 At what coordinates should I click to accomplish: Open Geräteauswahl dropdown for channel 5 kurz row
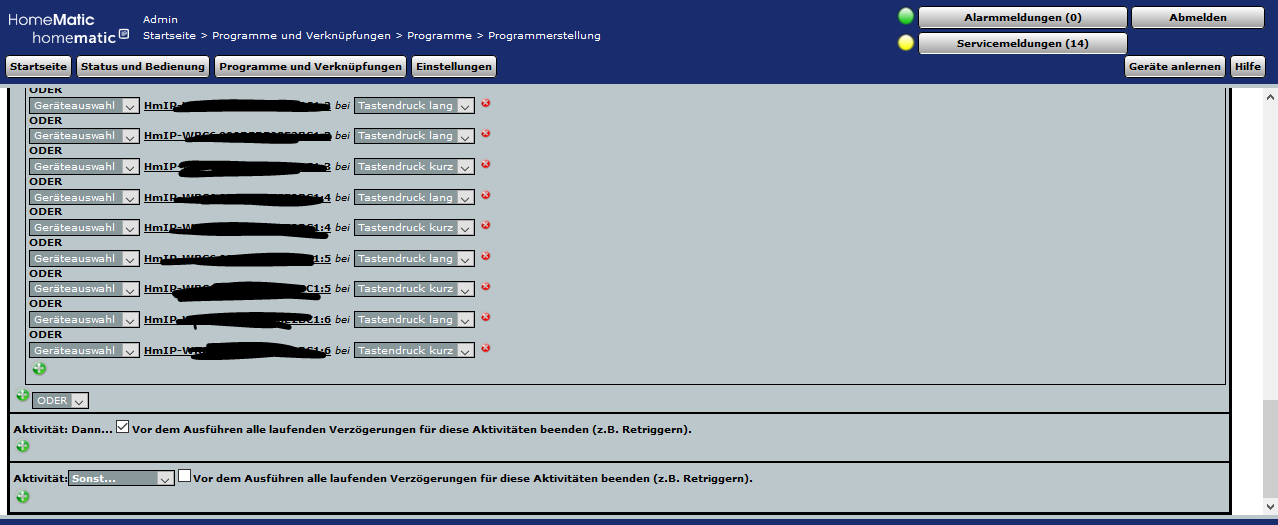coord(84,289)
